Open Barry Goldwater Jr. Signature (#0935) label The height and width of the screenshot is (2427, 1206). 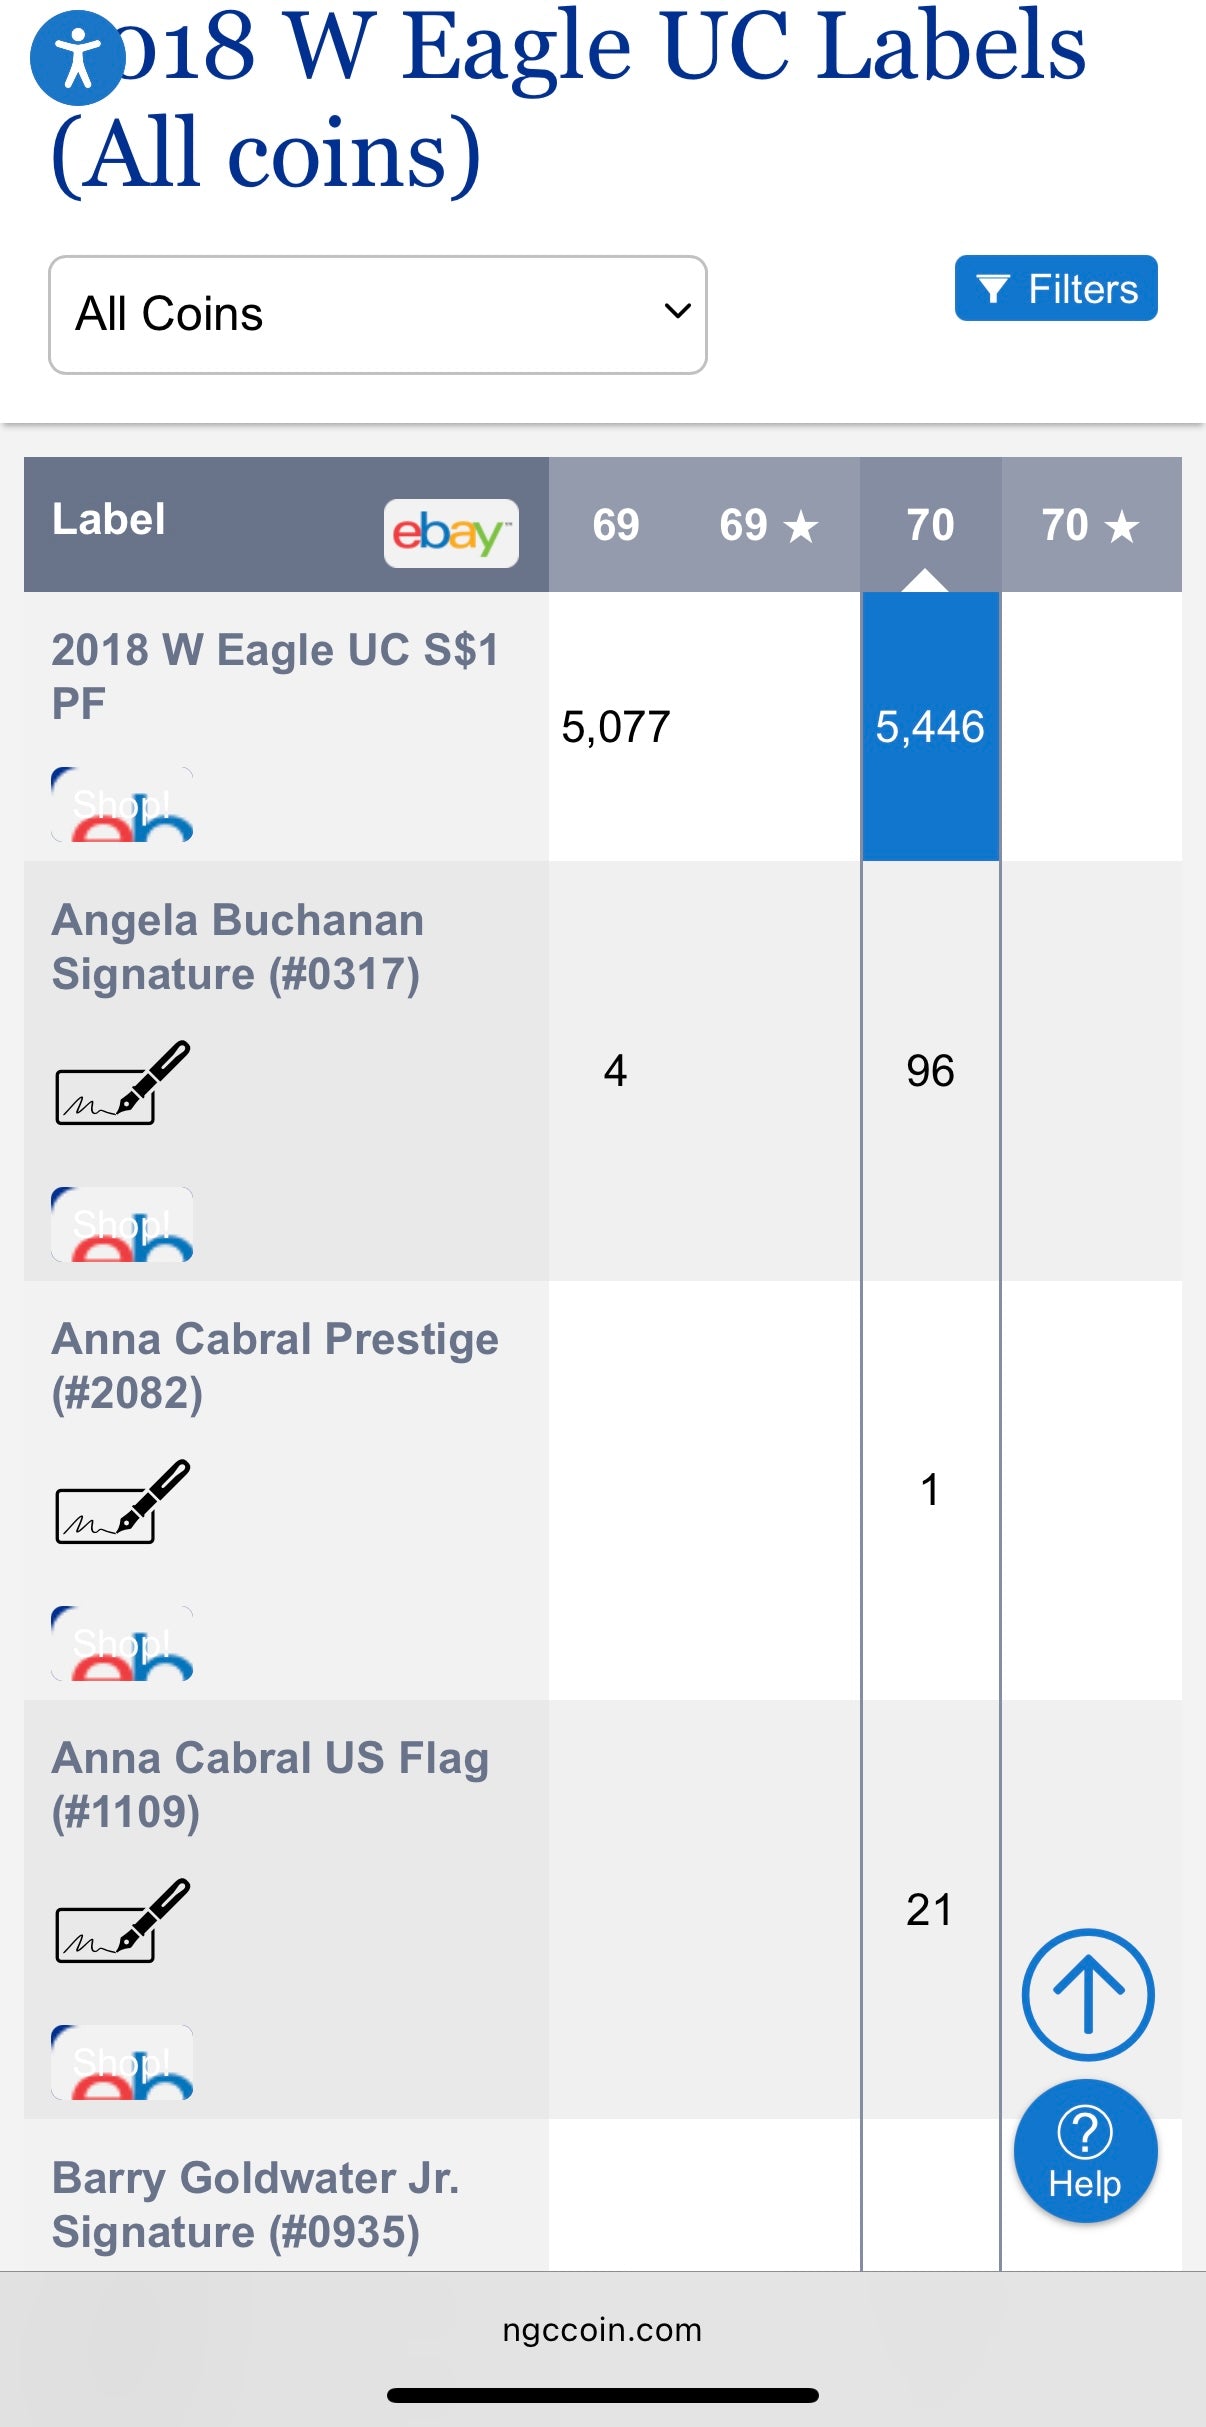255,2205
